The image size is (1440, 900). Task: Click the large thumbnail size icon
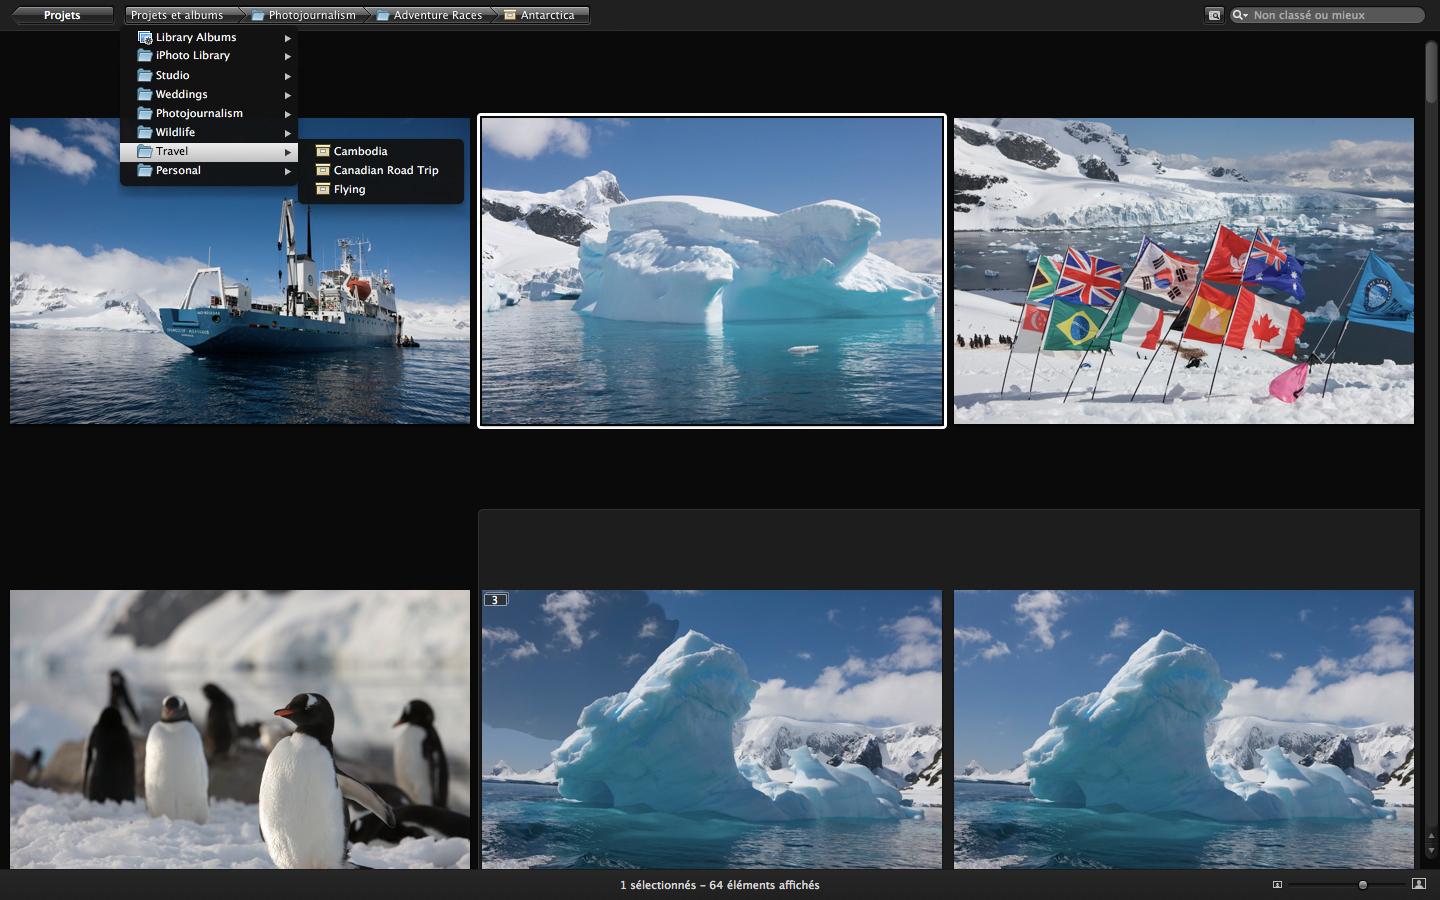1418,884
